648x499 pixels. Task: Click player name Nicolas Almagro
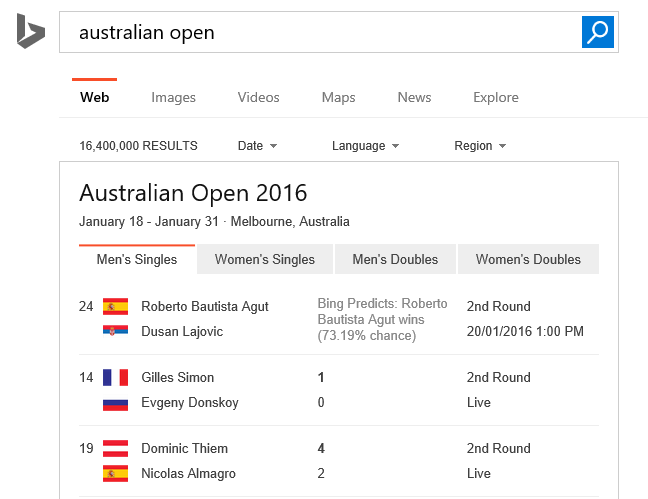click(188, 473)
